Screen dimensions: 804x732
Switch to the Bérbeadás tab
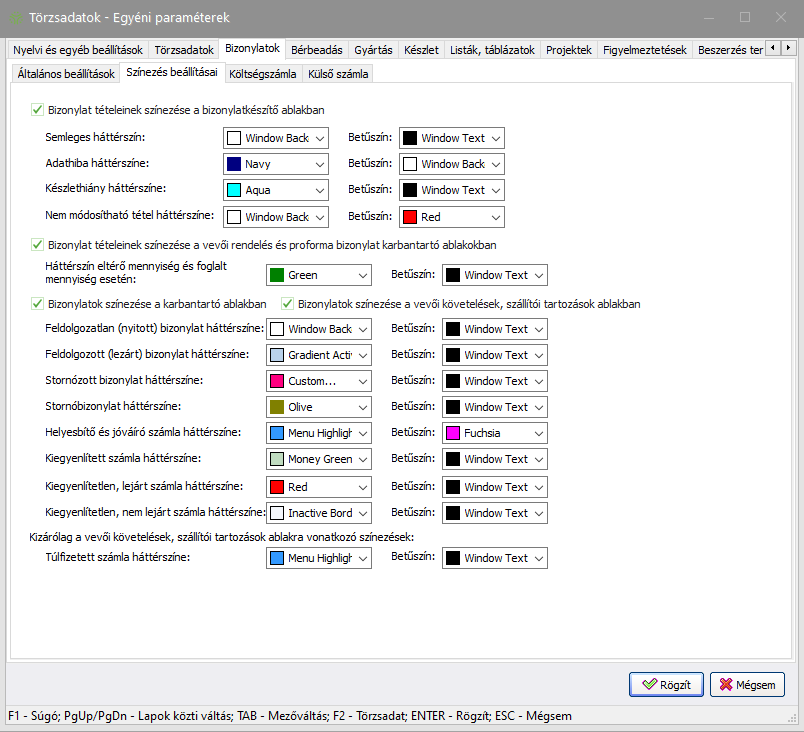click(317, 50)
